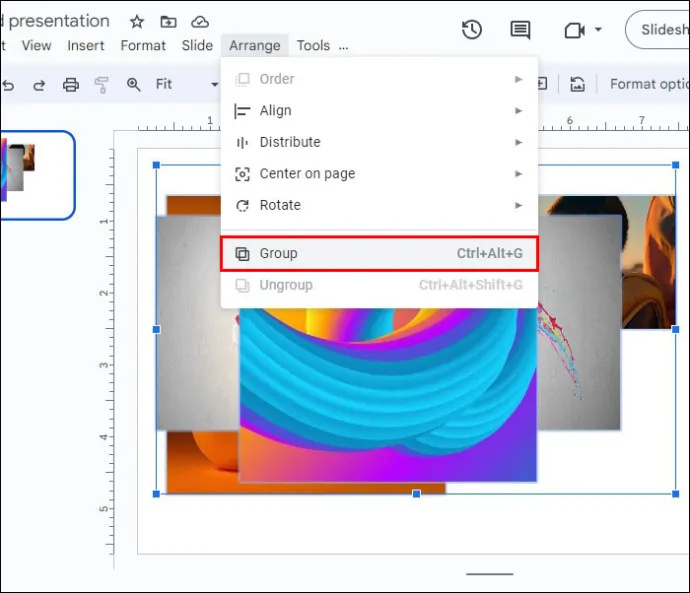Open the Fit zoom dropdown
This screenshot has height=593, width=690.
coord(187,84)
